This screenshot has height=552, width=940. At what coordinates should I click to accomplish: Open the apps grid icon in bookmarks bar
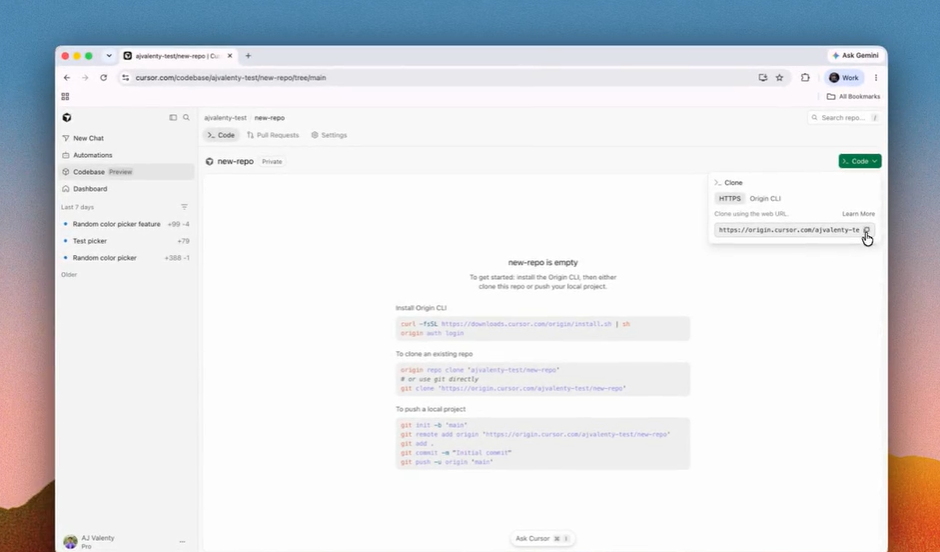point(65,96)
